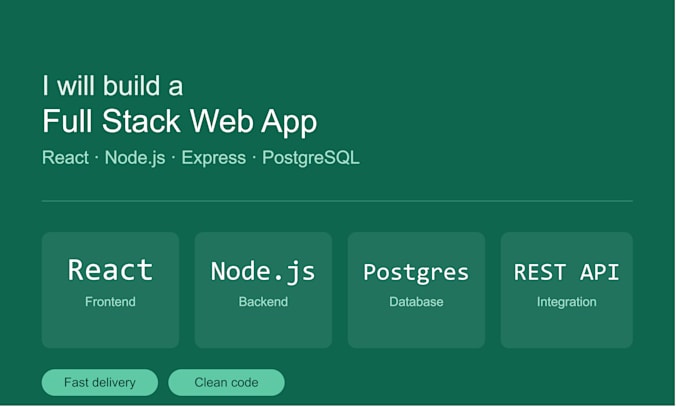This screenshot has height=411, width=680.
Task: Click the 'Full Stack Web App' heading
Action: click(180, 122)
